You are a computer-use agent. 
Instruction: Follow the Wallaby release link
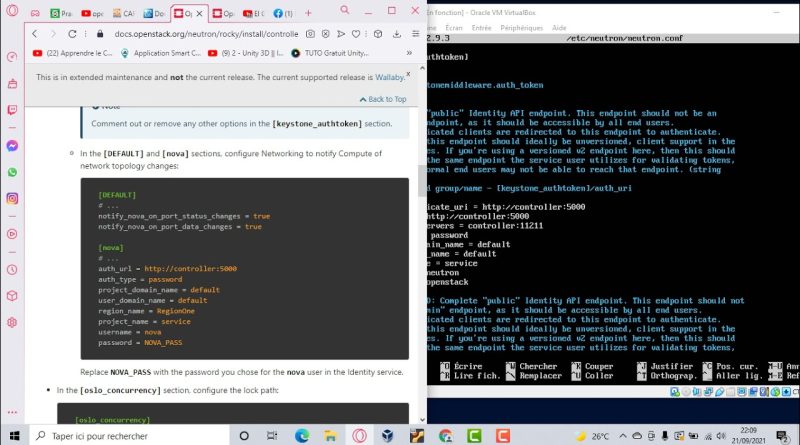click(389, 77)
